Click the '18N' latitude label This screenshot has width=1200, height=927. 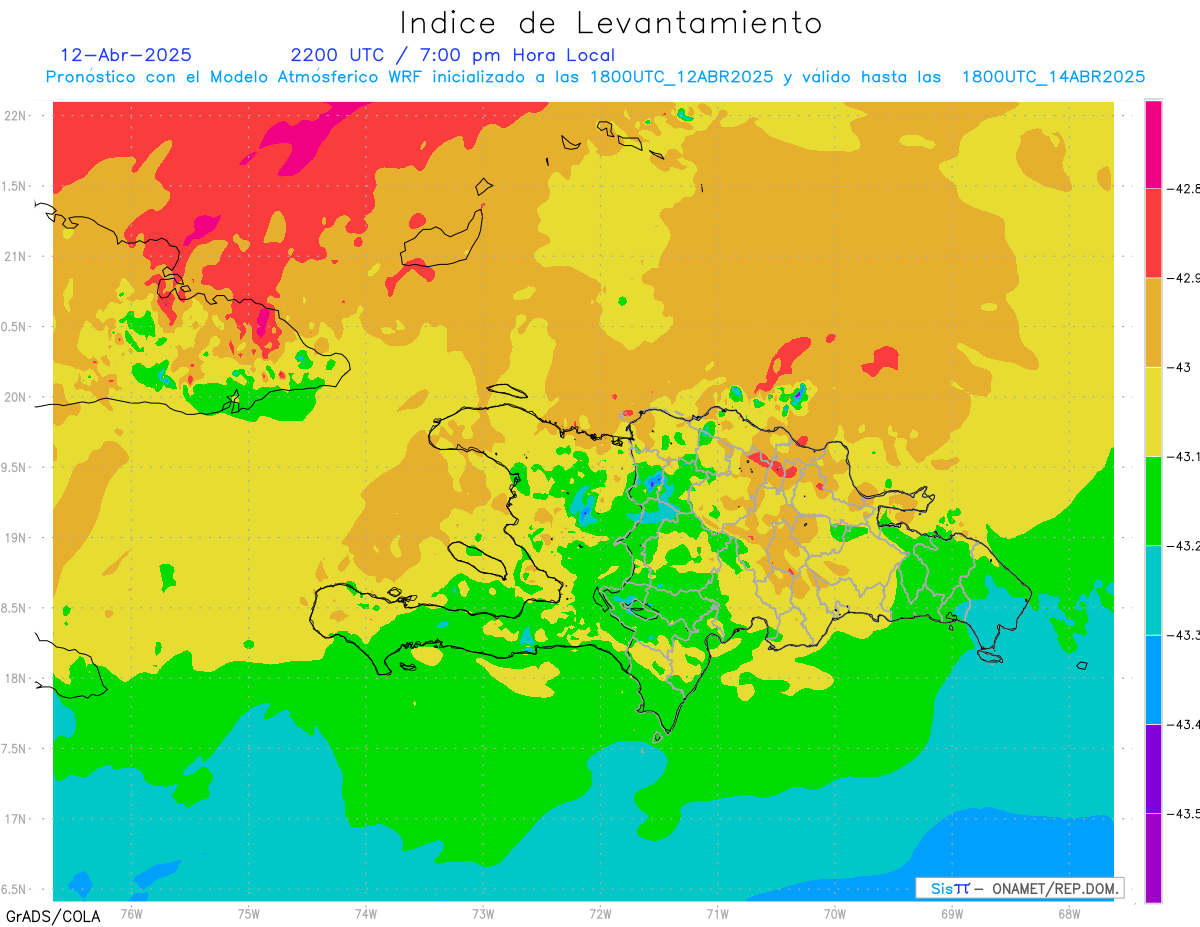(17, 678)
